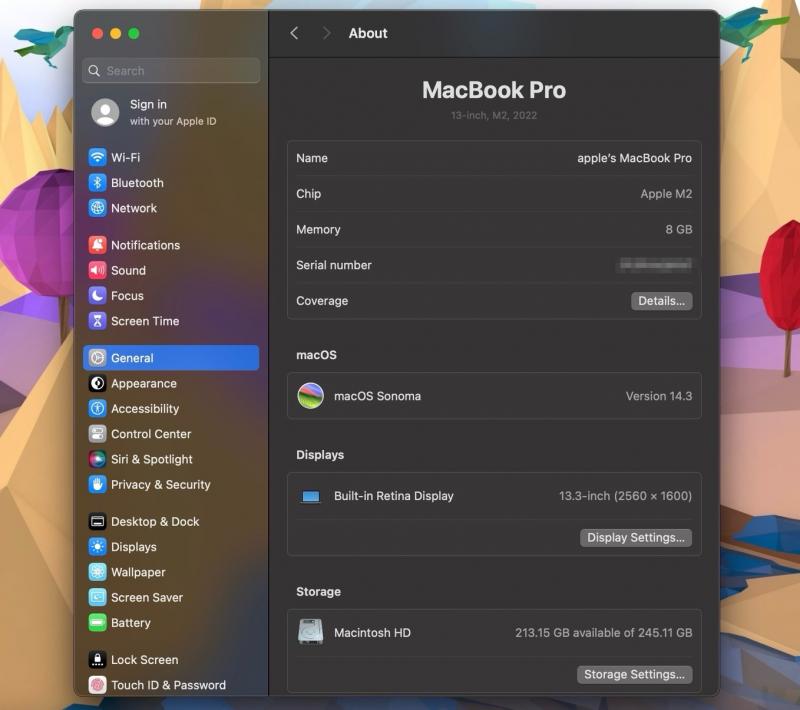Click the About title in header
The image size is (800, 710).
368,33
